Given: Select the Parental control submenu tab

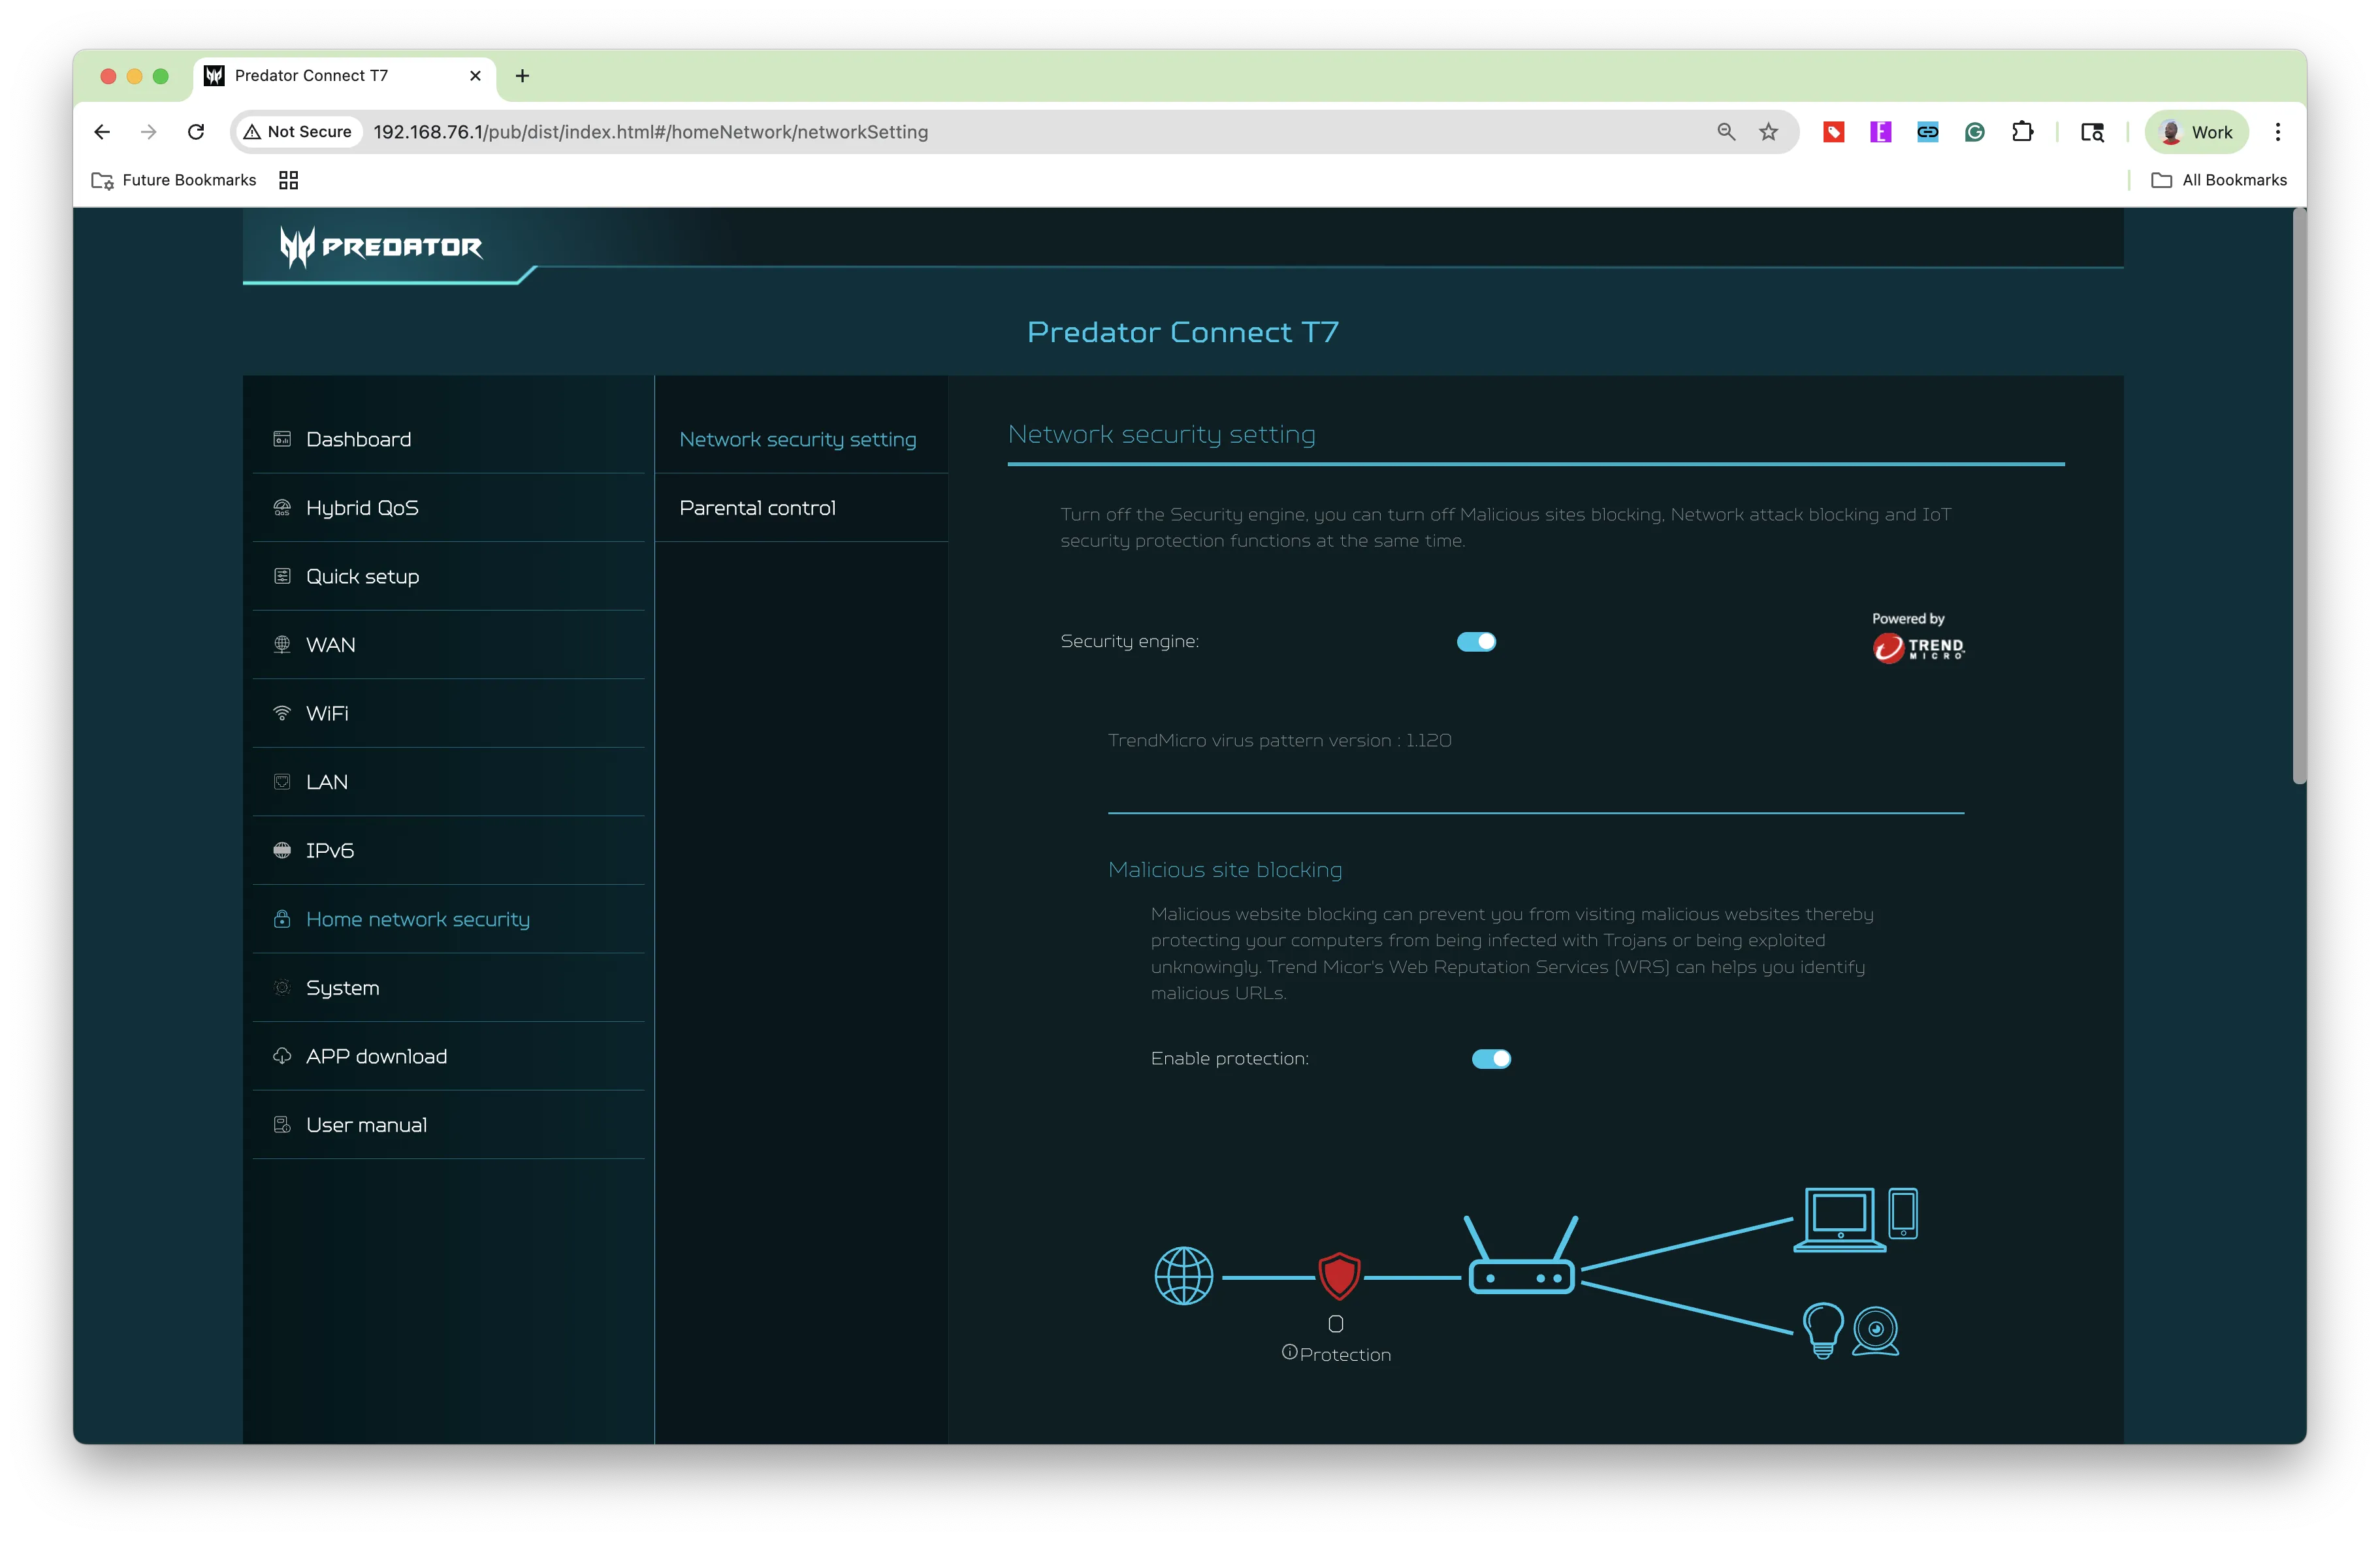Looking at the screenshot, I should tap(801, 508).
